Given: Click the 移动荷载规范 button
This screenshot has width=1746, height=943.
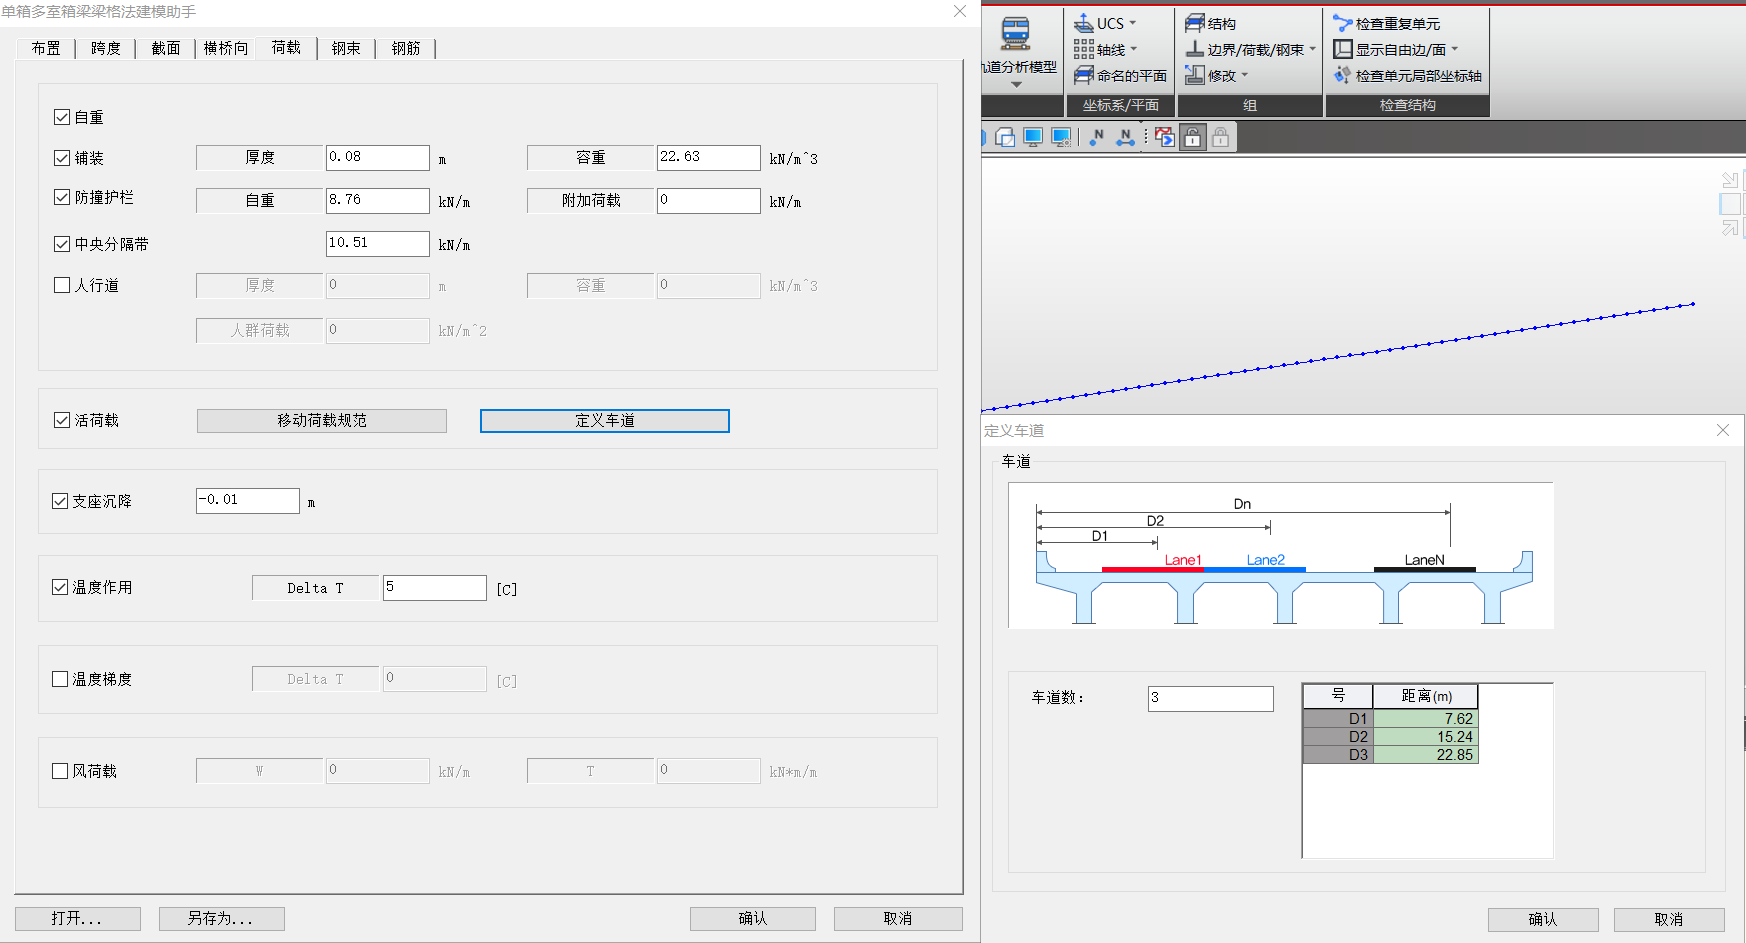Looking at the screenshot, I should tap(321, 421).
